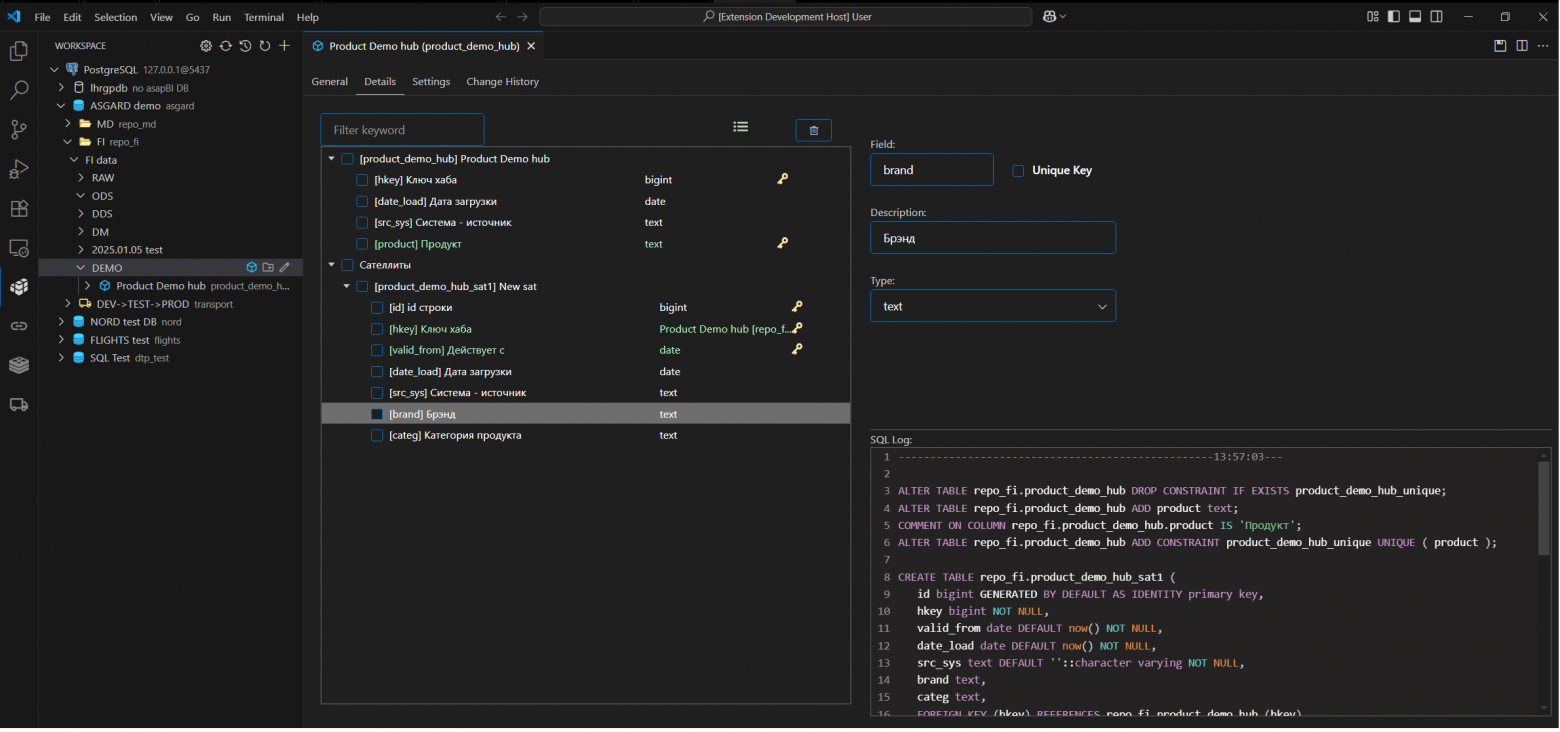The height and width of the screenshot is (732, 1560).
Task: Tick the [hkey] Ключ хаба hub checkbox
Action: 362,180
